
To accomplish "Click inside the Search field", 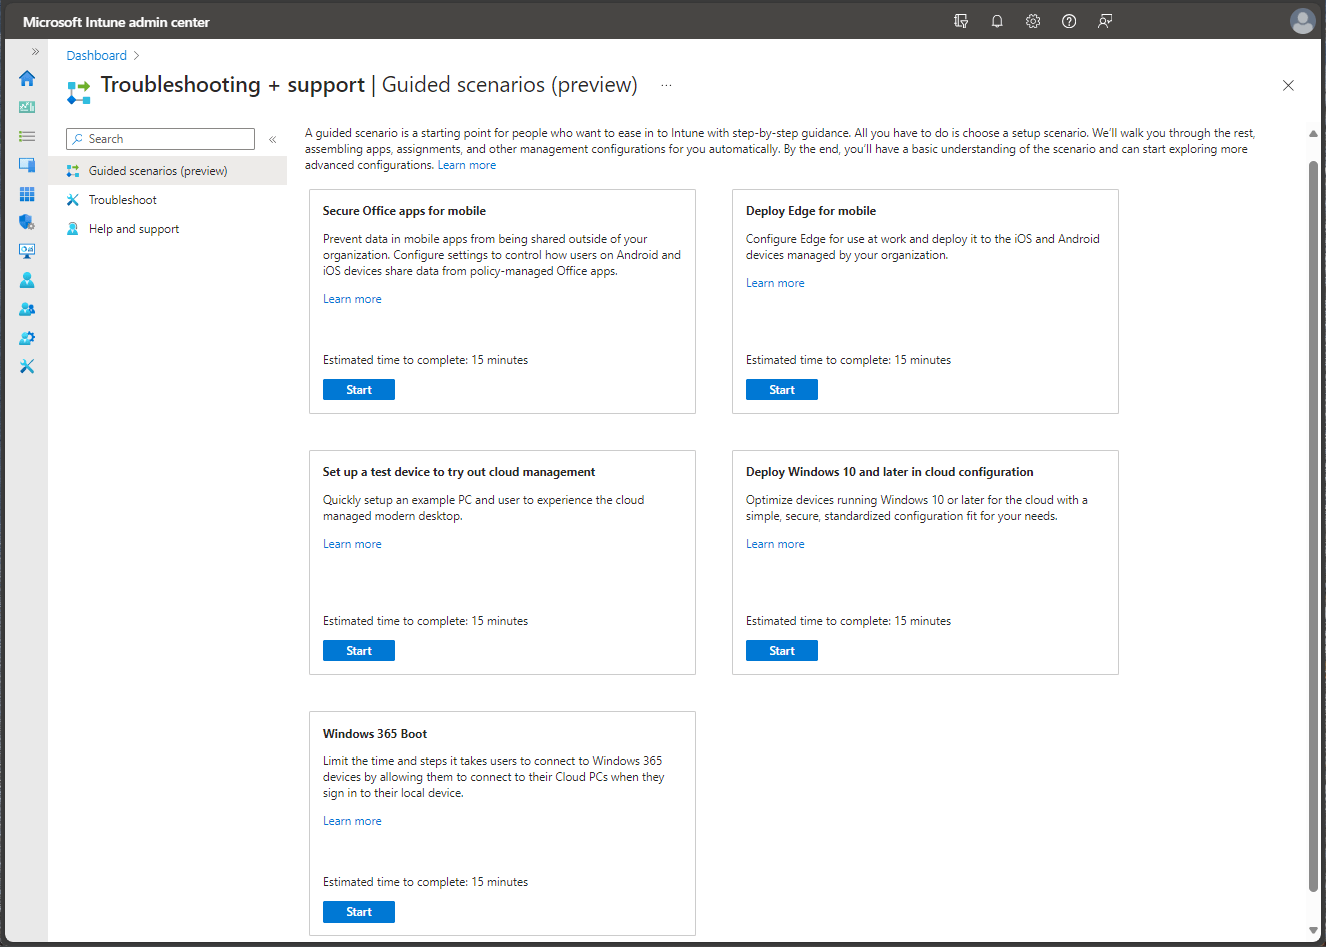I will 160,138.
